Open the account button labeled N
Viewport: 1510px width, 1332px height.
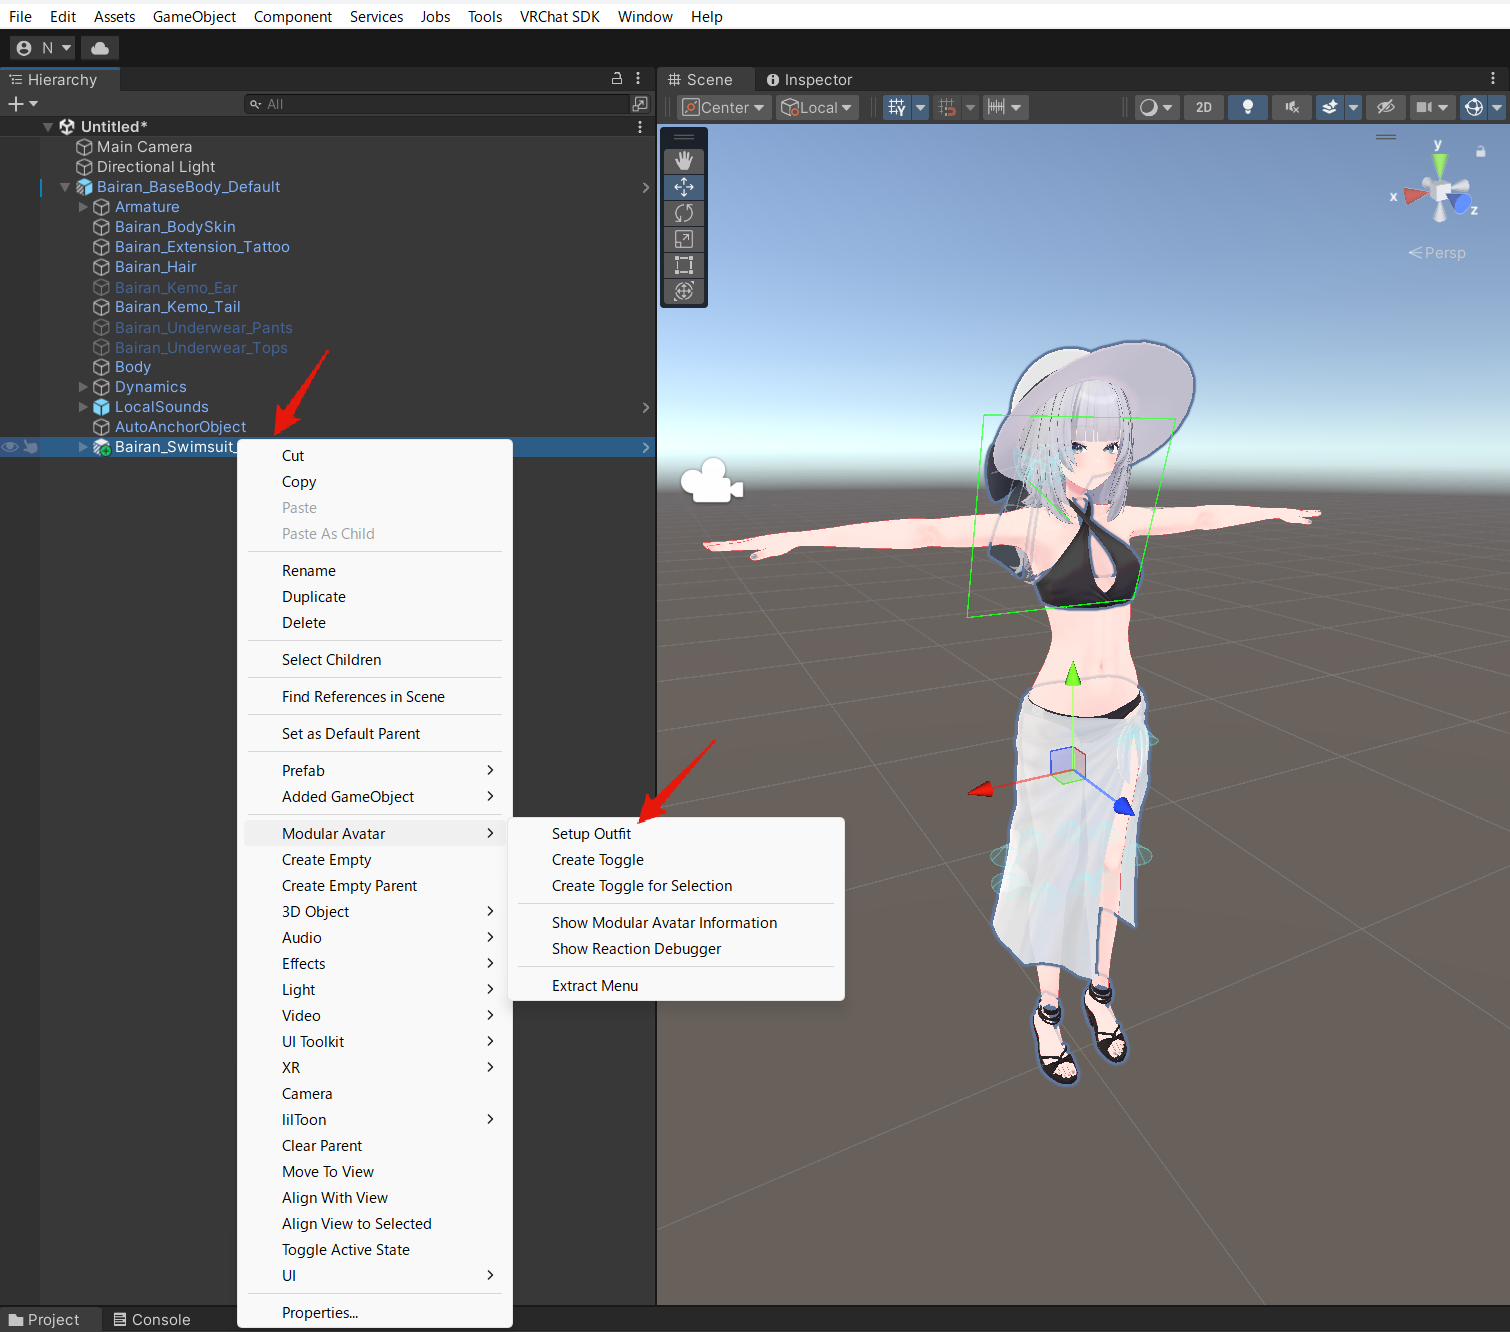point(43,48)
